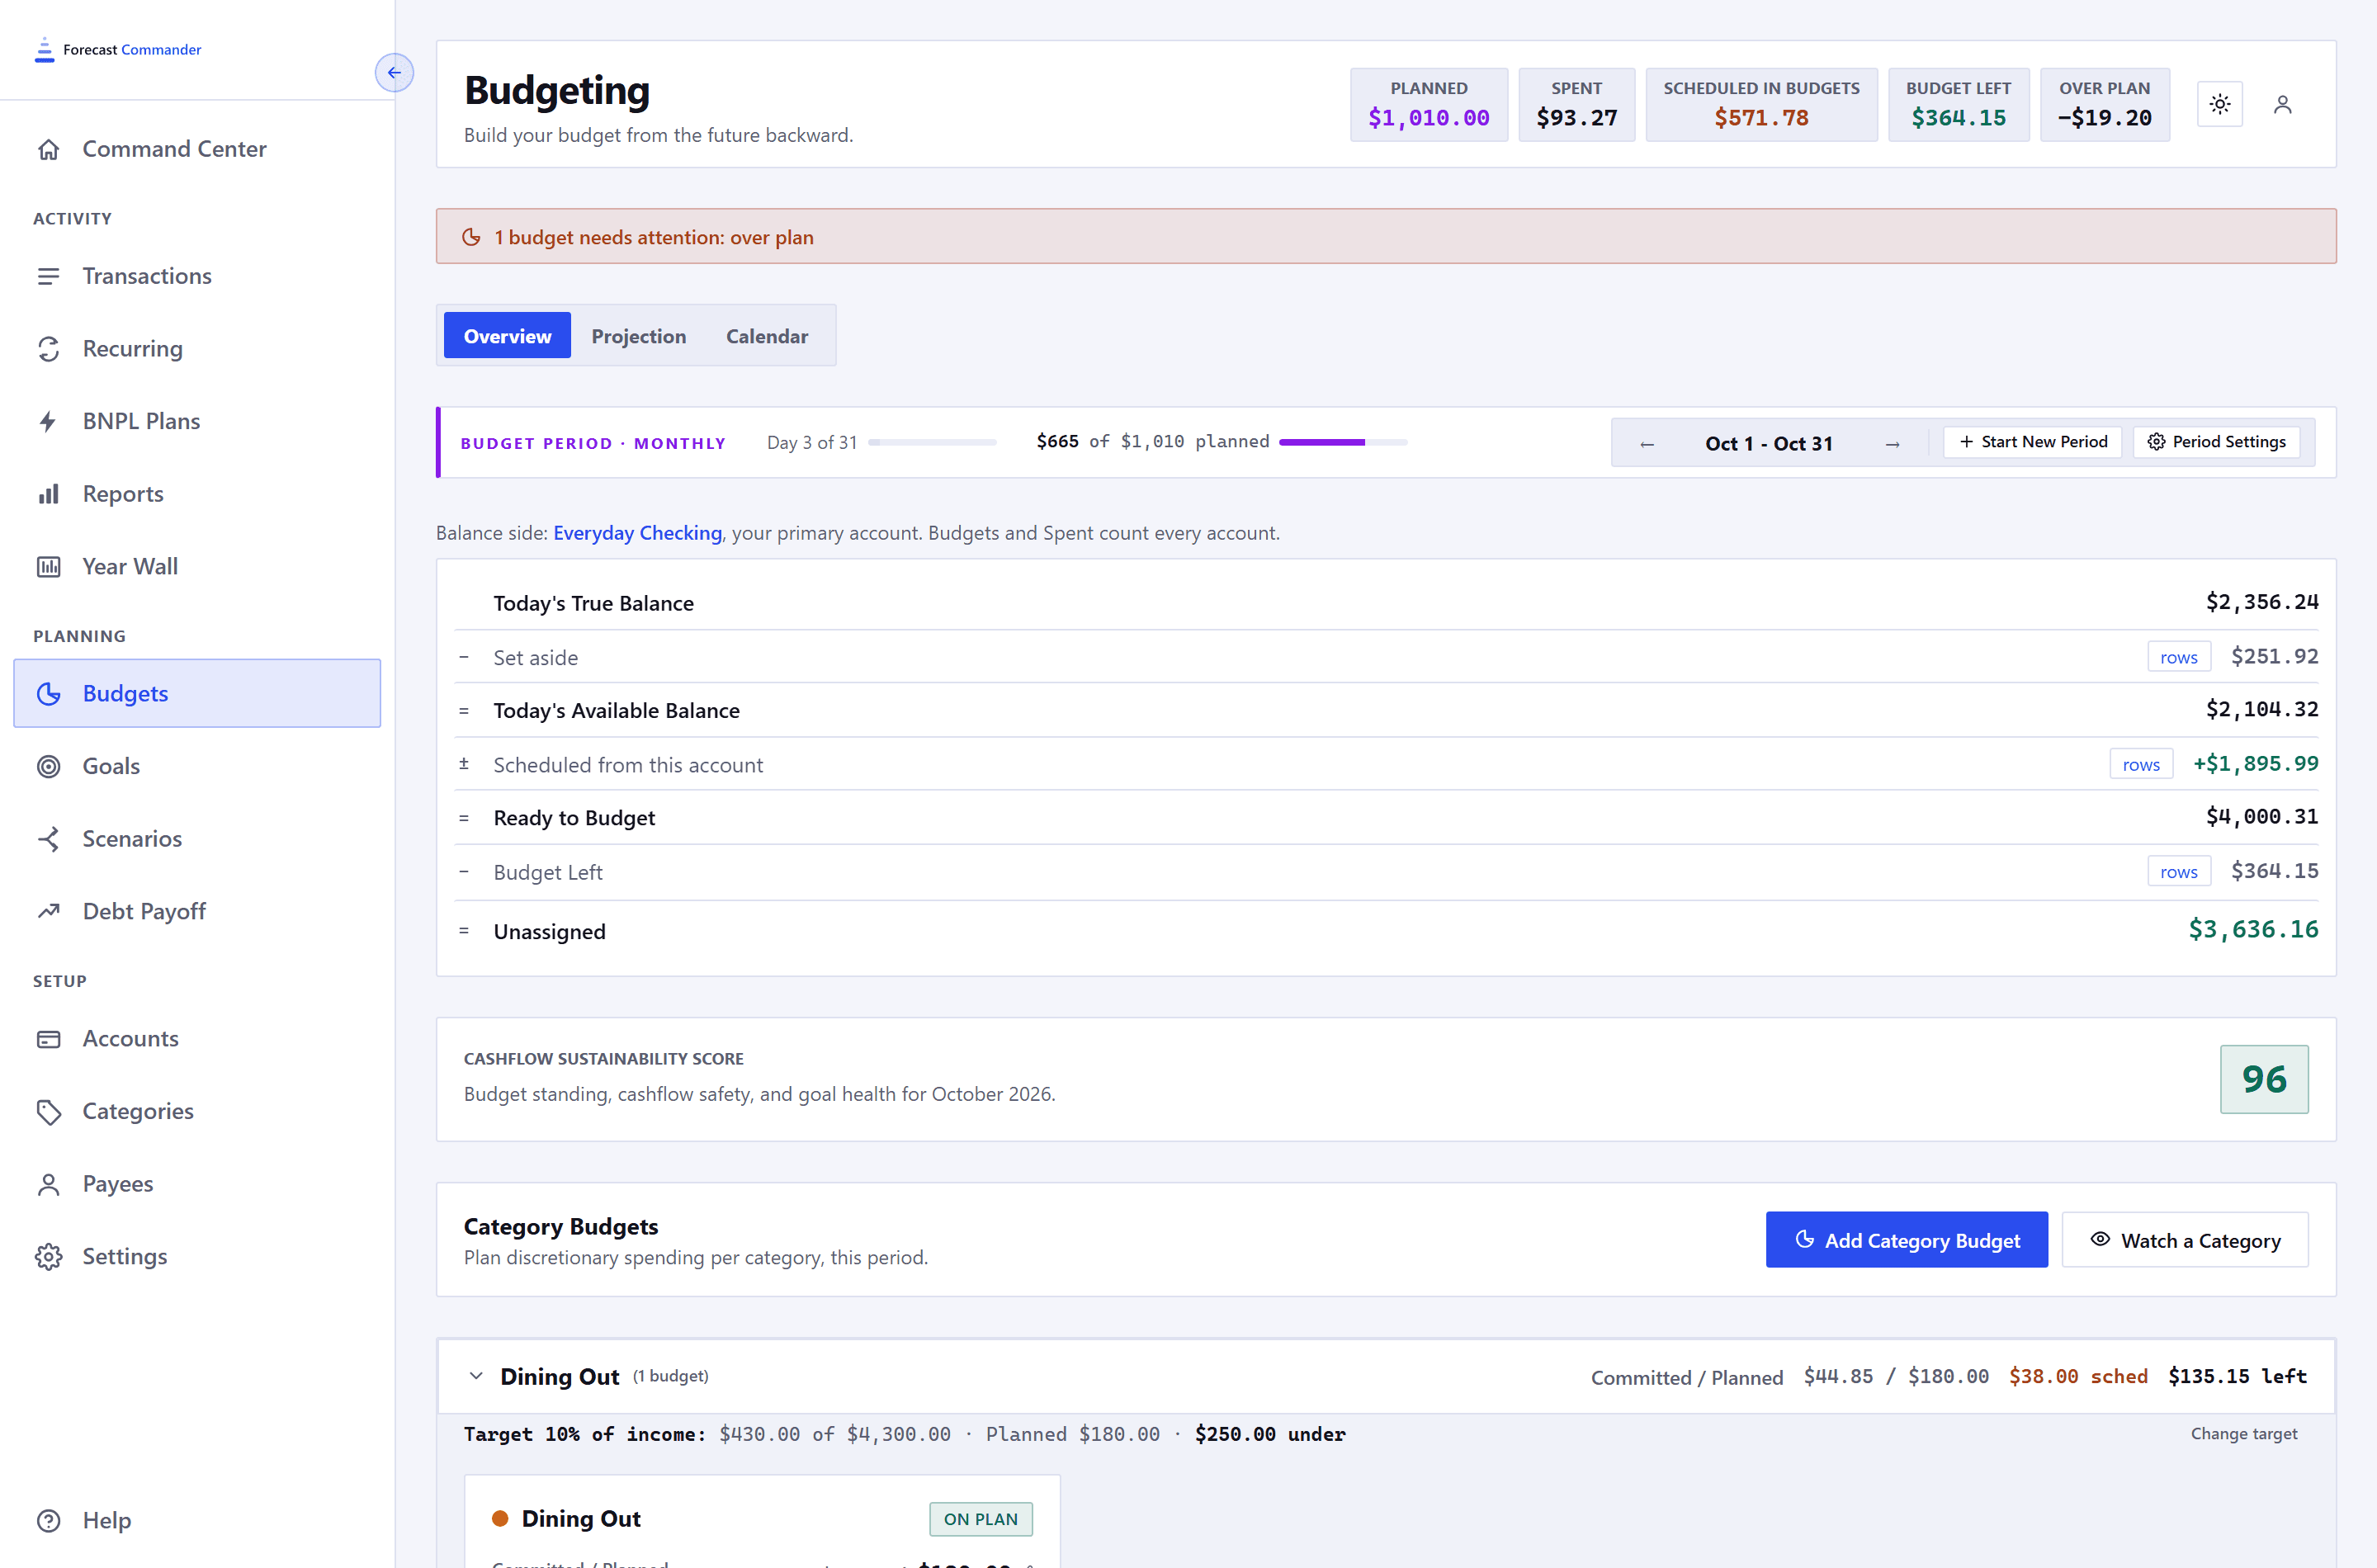Open Accounts card icon
The height and width of the screenshot is (1568, 2377).
pyautogui.click(x=48, y=1039)
